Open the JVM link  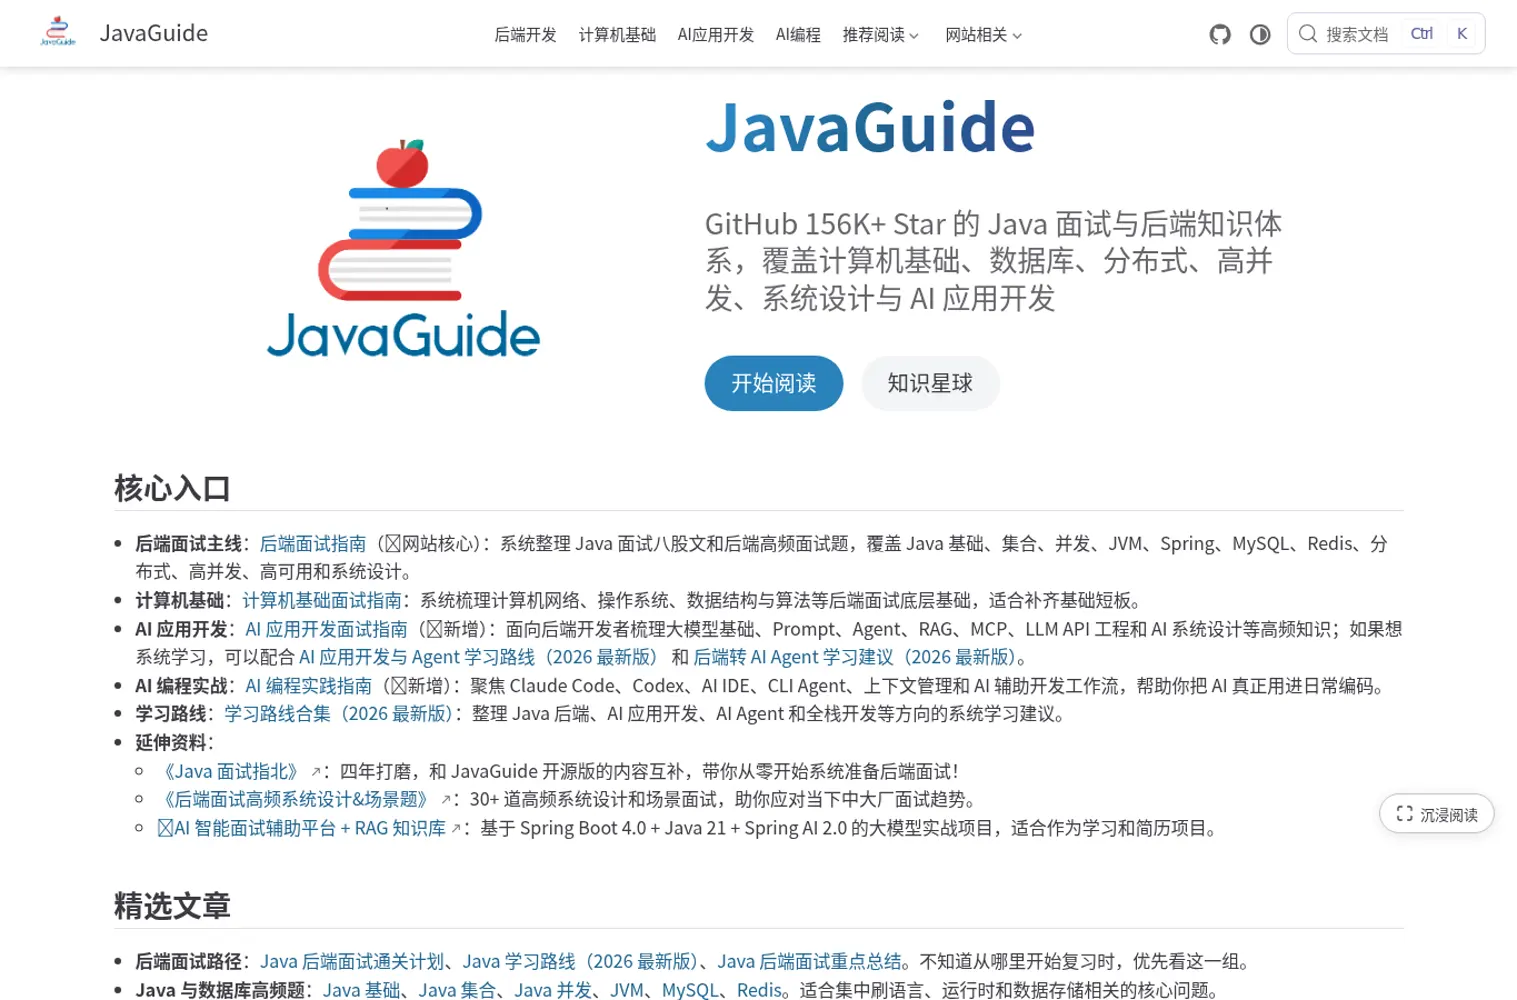pos(627,991)
